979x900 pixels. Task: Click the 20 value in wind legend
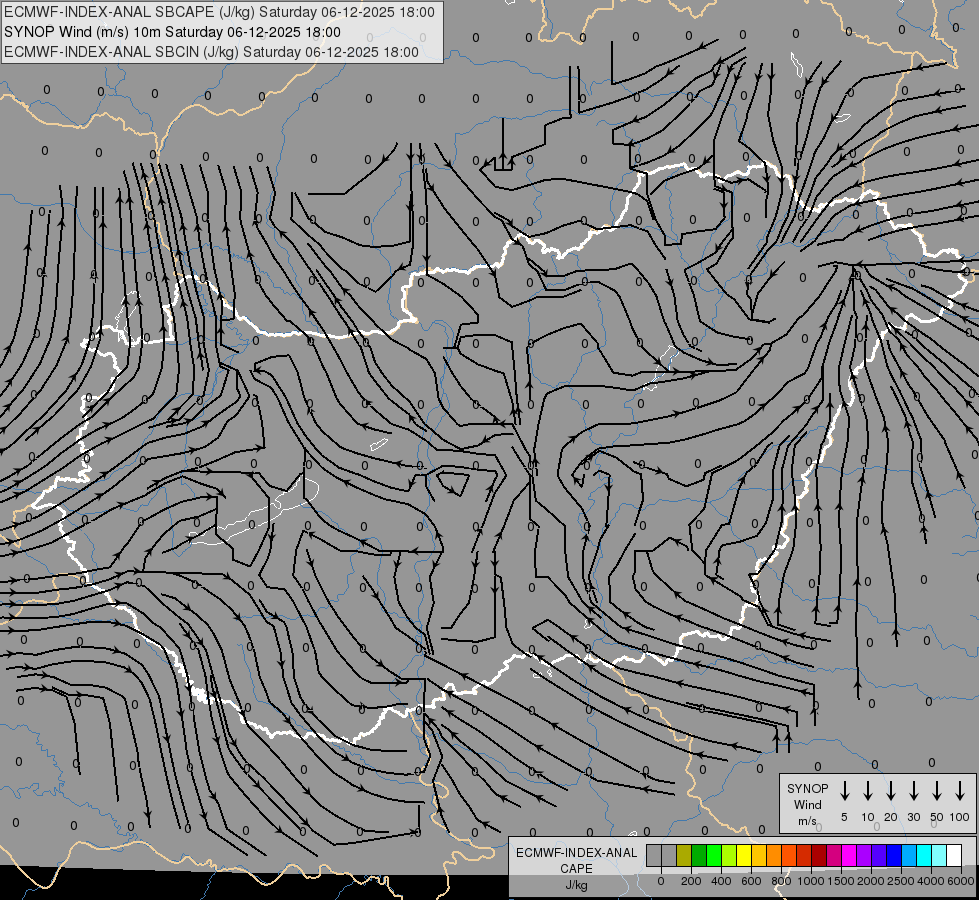point(891,817)
